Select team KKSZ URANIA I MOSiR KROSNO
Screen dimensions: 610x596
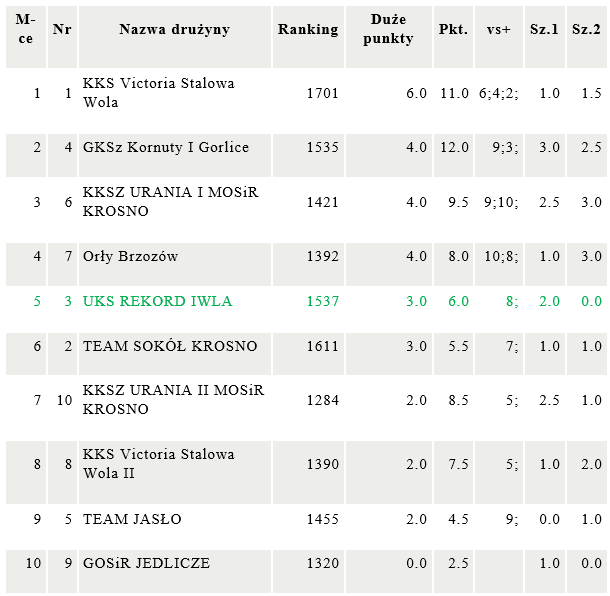pyautogui.click(x=170, y=202)
